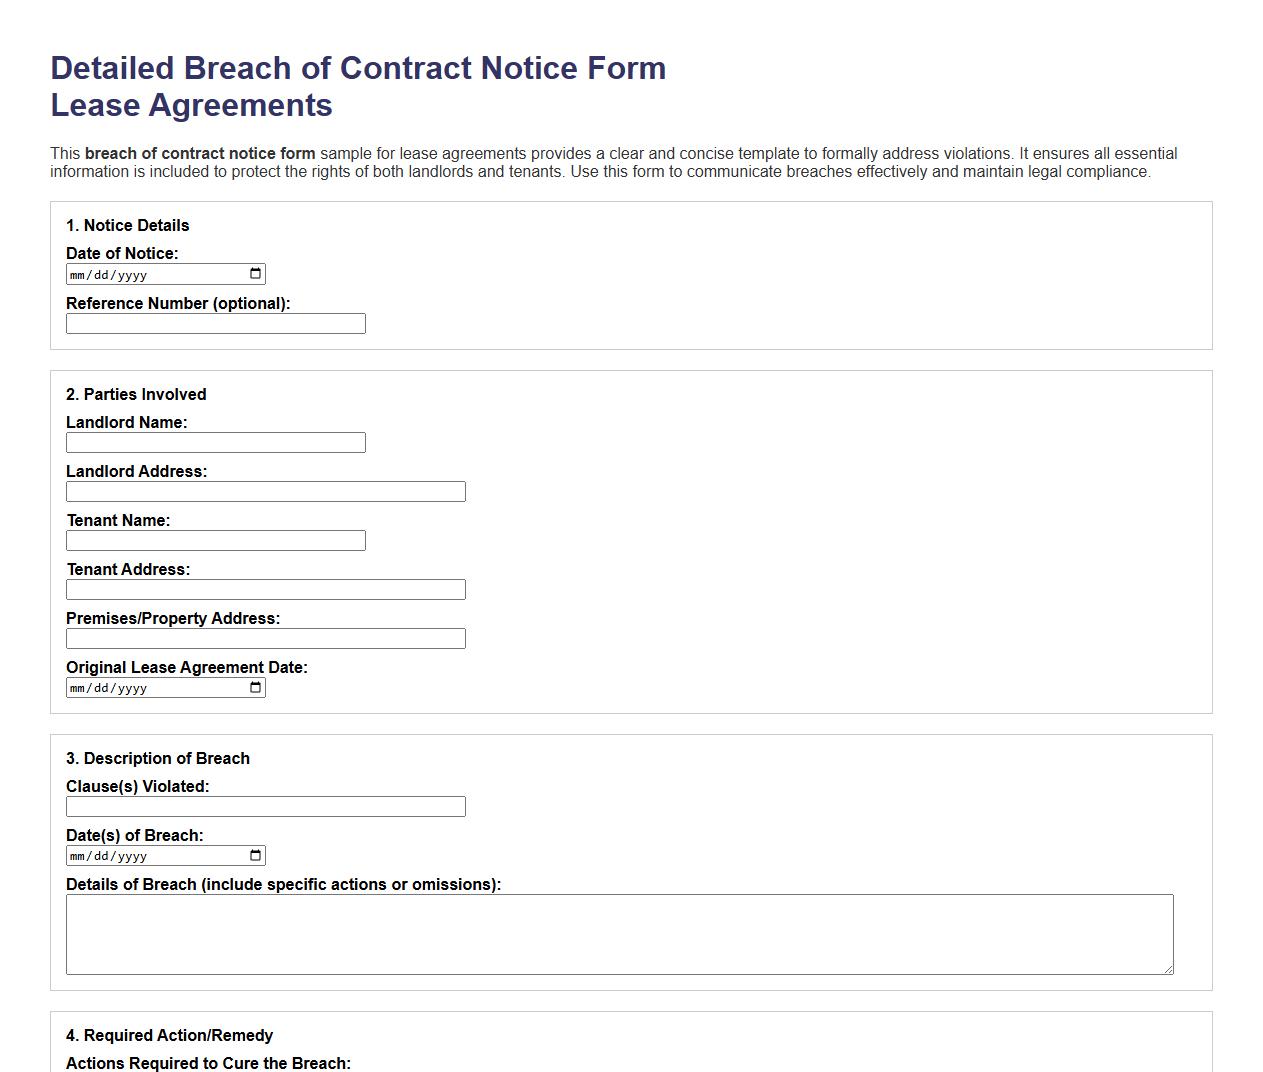Open the Date(s) of Breach calendar picker
This screenshot has height=1072, width=1263.
(256, 855)
